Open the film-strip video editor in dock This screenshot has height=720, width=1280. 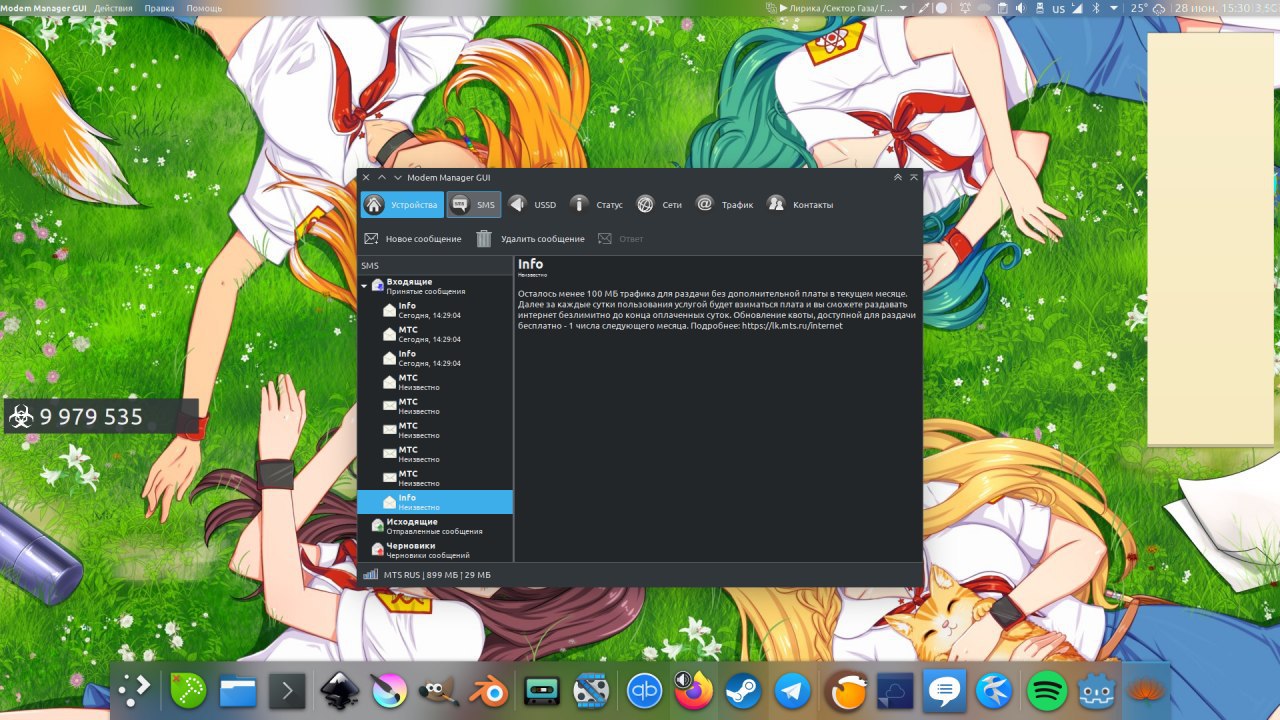pyautogui.click(x=591, y=691)
